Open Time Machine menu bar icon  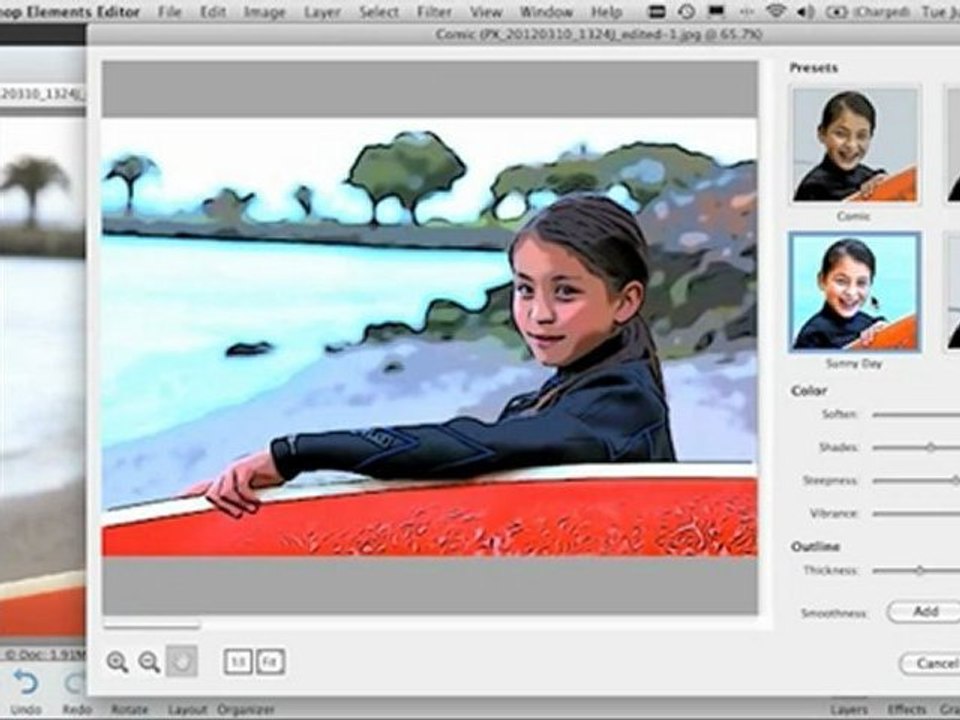pyautogui.click(x=687, y=11)
